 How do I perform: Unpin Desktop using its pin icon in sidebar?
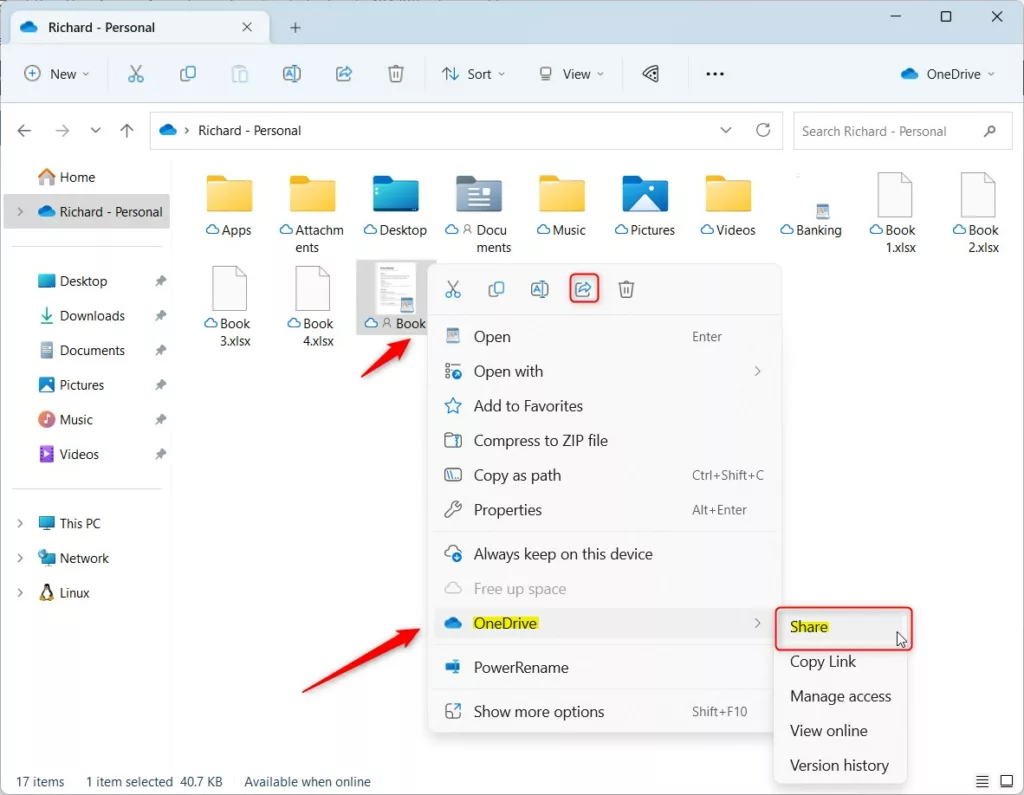click(160, 281)
